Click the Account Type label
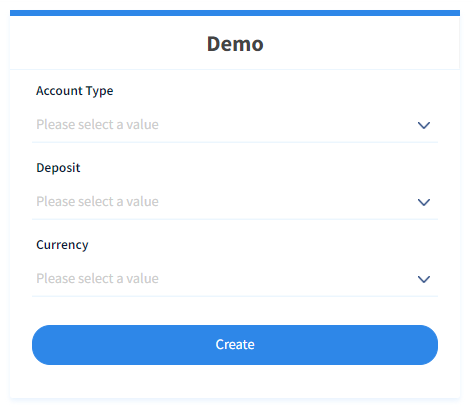 tap(75, 91)
